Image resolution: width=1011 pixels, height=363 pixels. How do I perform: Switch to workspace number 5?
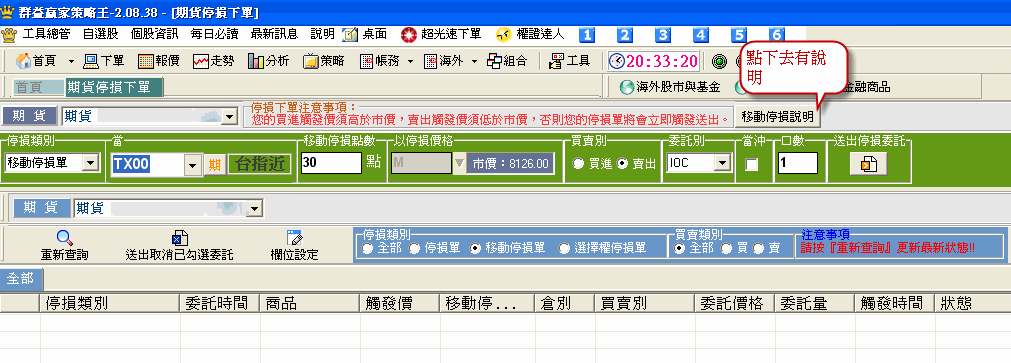point(740,35)
